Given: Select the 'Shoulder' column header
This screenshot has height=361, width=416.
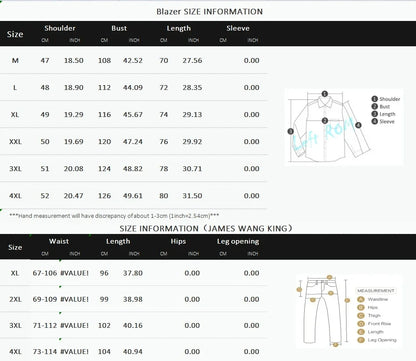Looking at the screenshot, I should click(x=60, y=28).
